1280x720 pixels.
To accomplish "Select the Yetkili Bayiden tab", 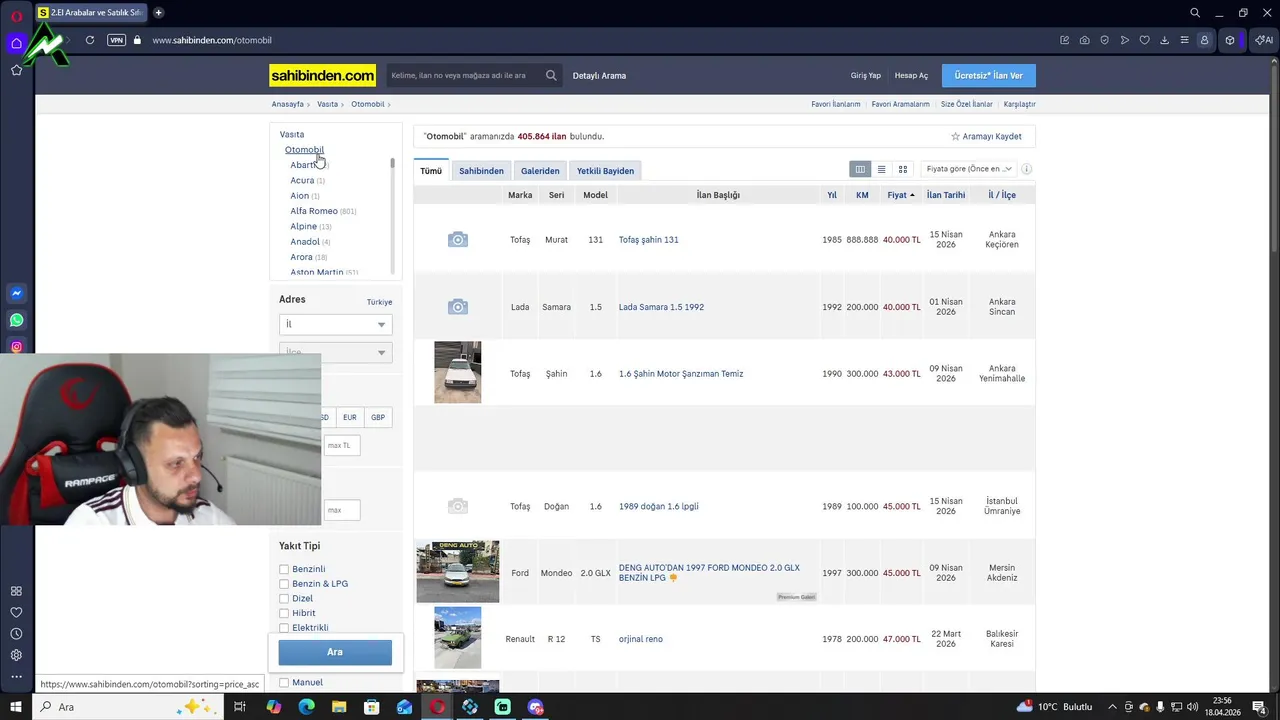I will 605,171.
